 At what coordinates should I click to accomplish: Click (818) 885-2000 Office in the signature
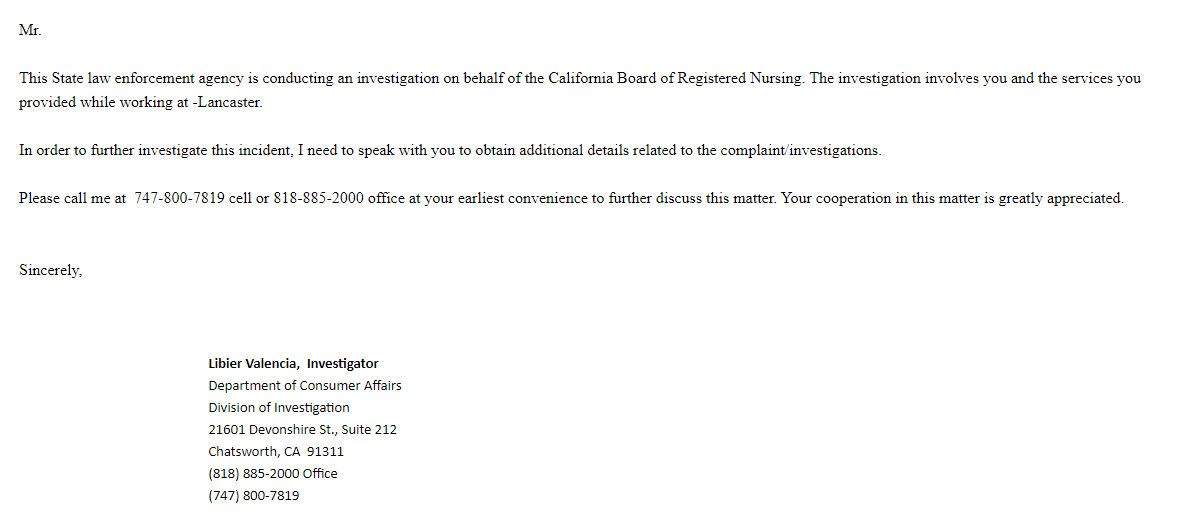click(272, 474)
